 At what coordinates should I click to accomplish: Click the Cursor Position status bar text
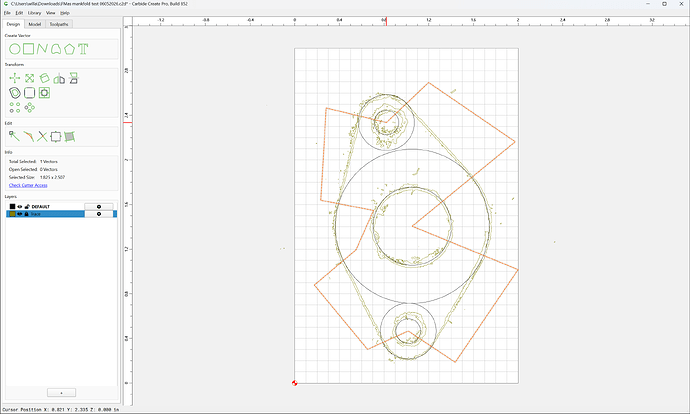point(61,410)
